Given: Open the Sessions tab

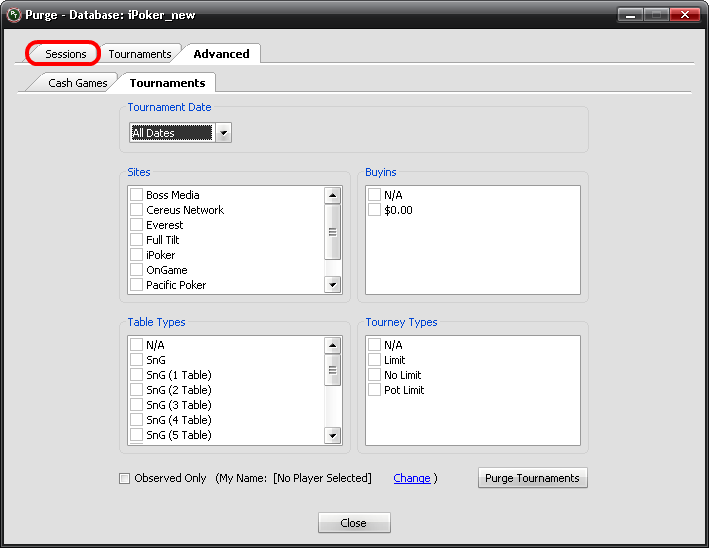Looking at the screenshot, I should click(x=65, y=54).
